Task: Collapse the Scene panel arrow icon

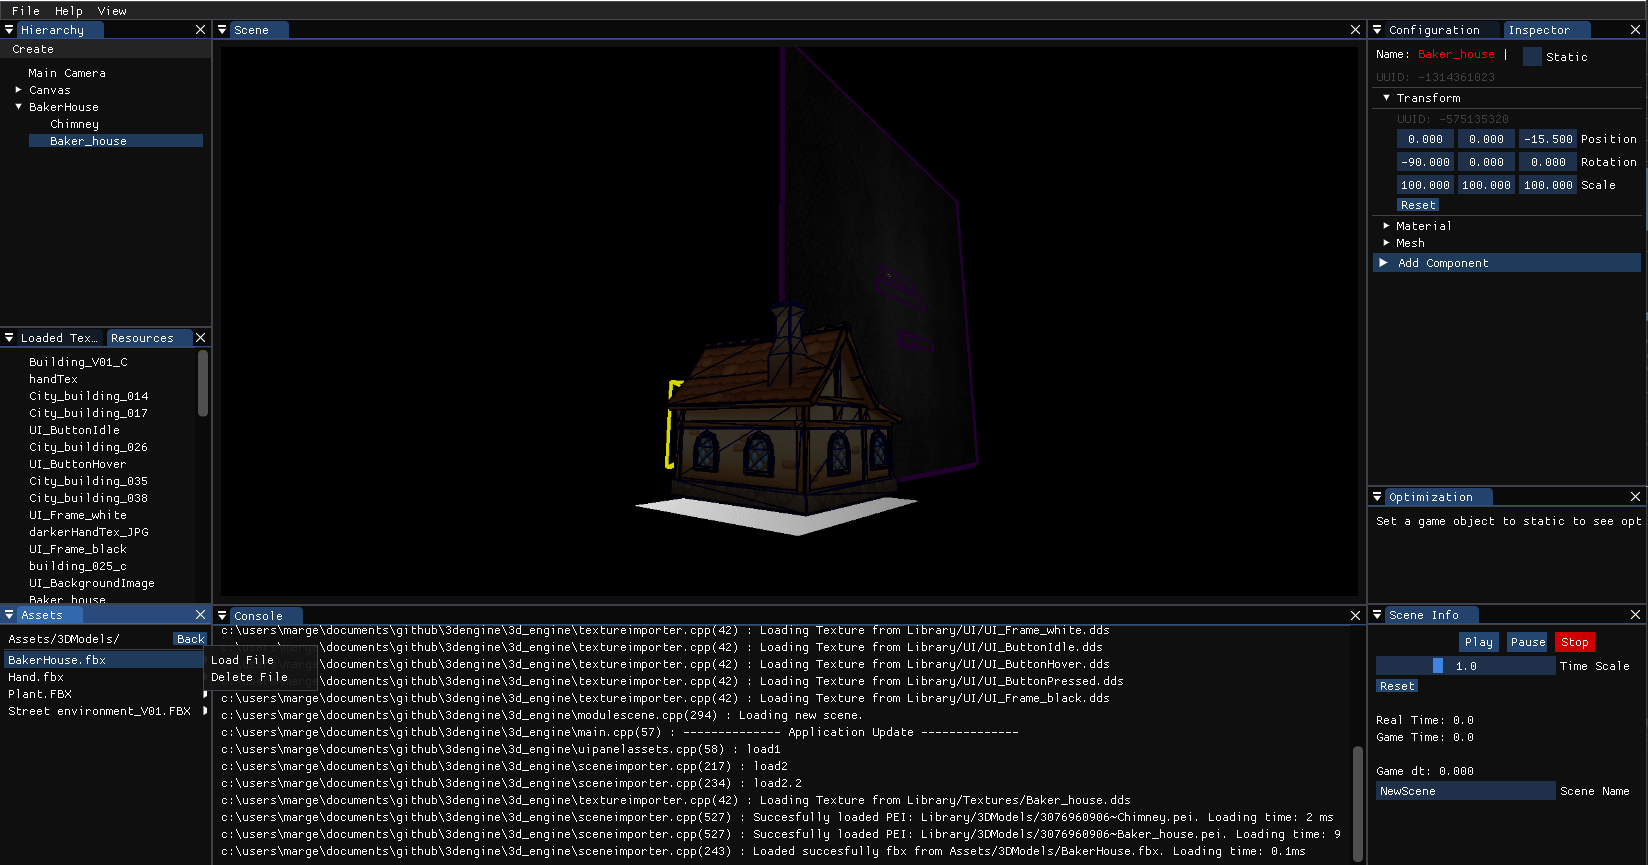Action: point(222,30)
